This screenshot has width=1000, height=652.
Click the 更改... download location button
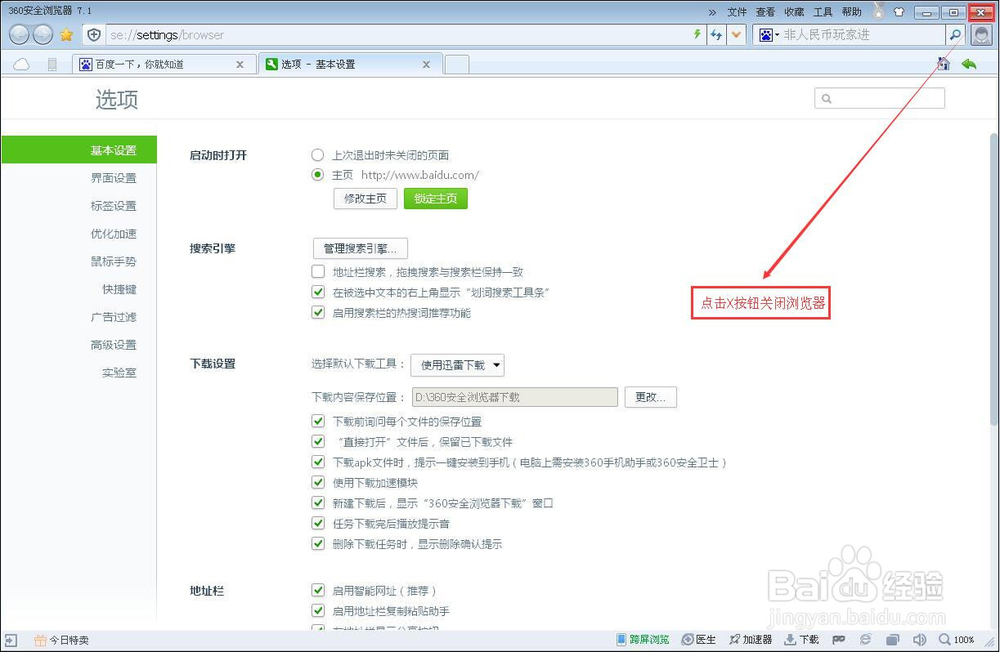pos(651,397)
